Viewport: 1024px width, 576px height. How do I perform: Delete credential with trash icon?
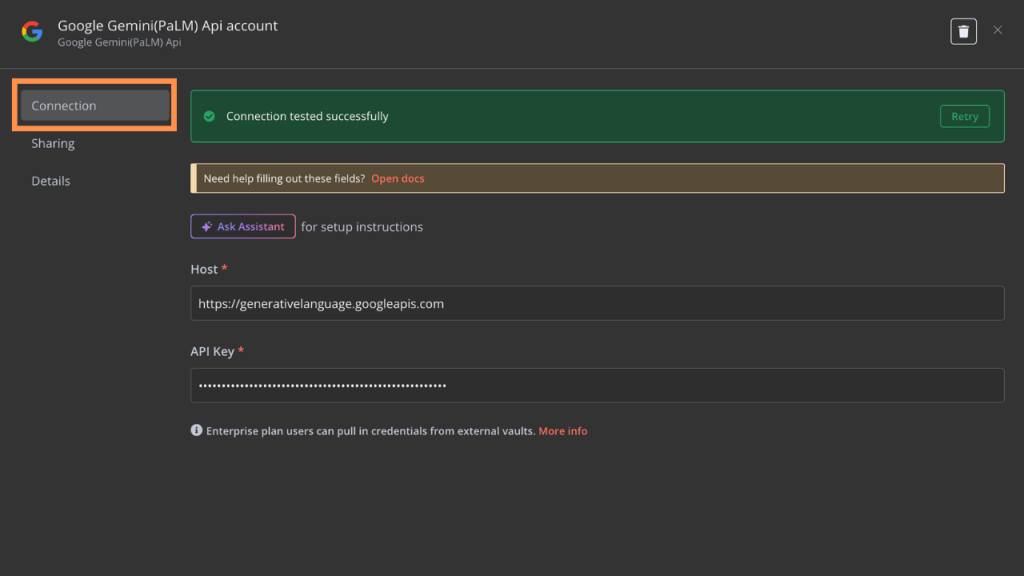pos(963,31)
